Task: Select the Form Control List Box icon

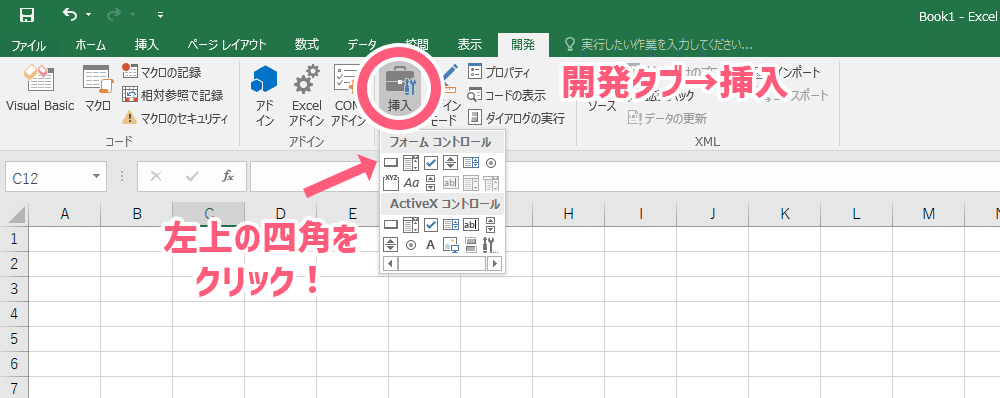Action: [471, 163]
